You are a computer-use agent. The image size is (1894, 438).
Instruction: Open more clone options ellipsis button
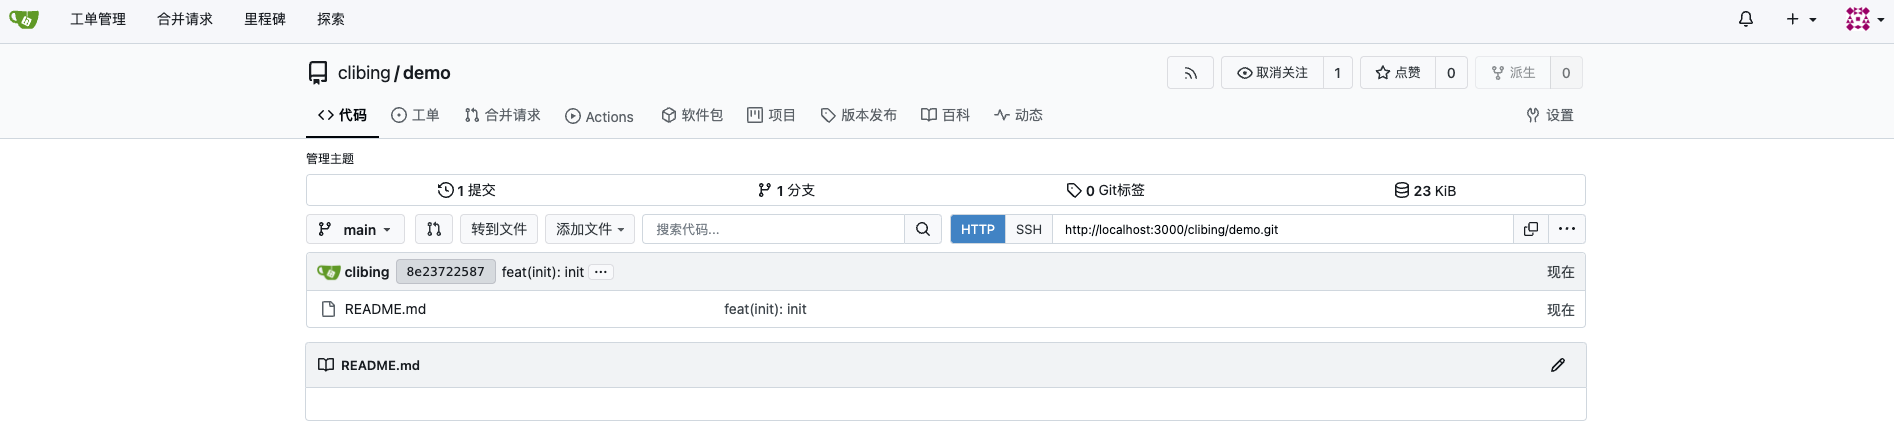point(1566,229)
